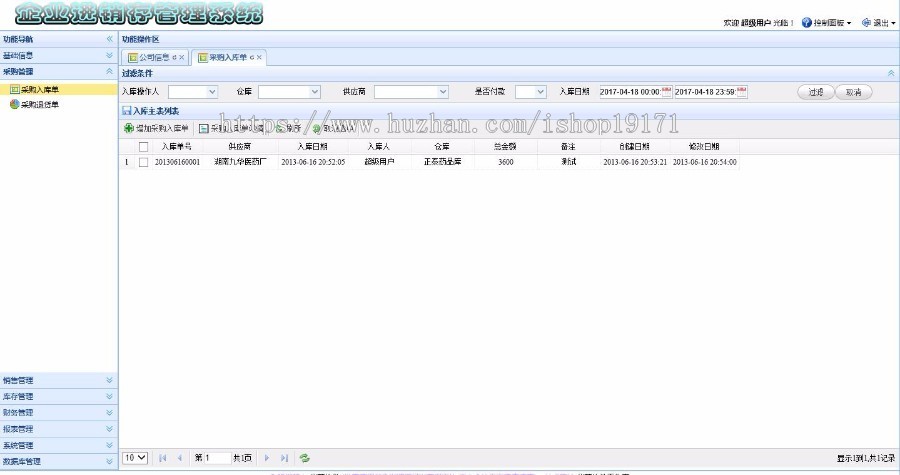The height and width of the screenshot is (475, 900).
Task: Sort by the 入库日期 column header
Action: pos(313,147)
